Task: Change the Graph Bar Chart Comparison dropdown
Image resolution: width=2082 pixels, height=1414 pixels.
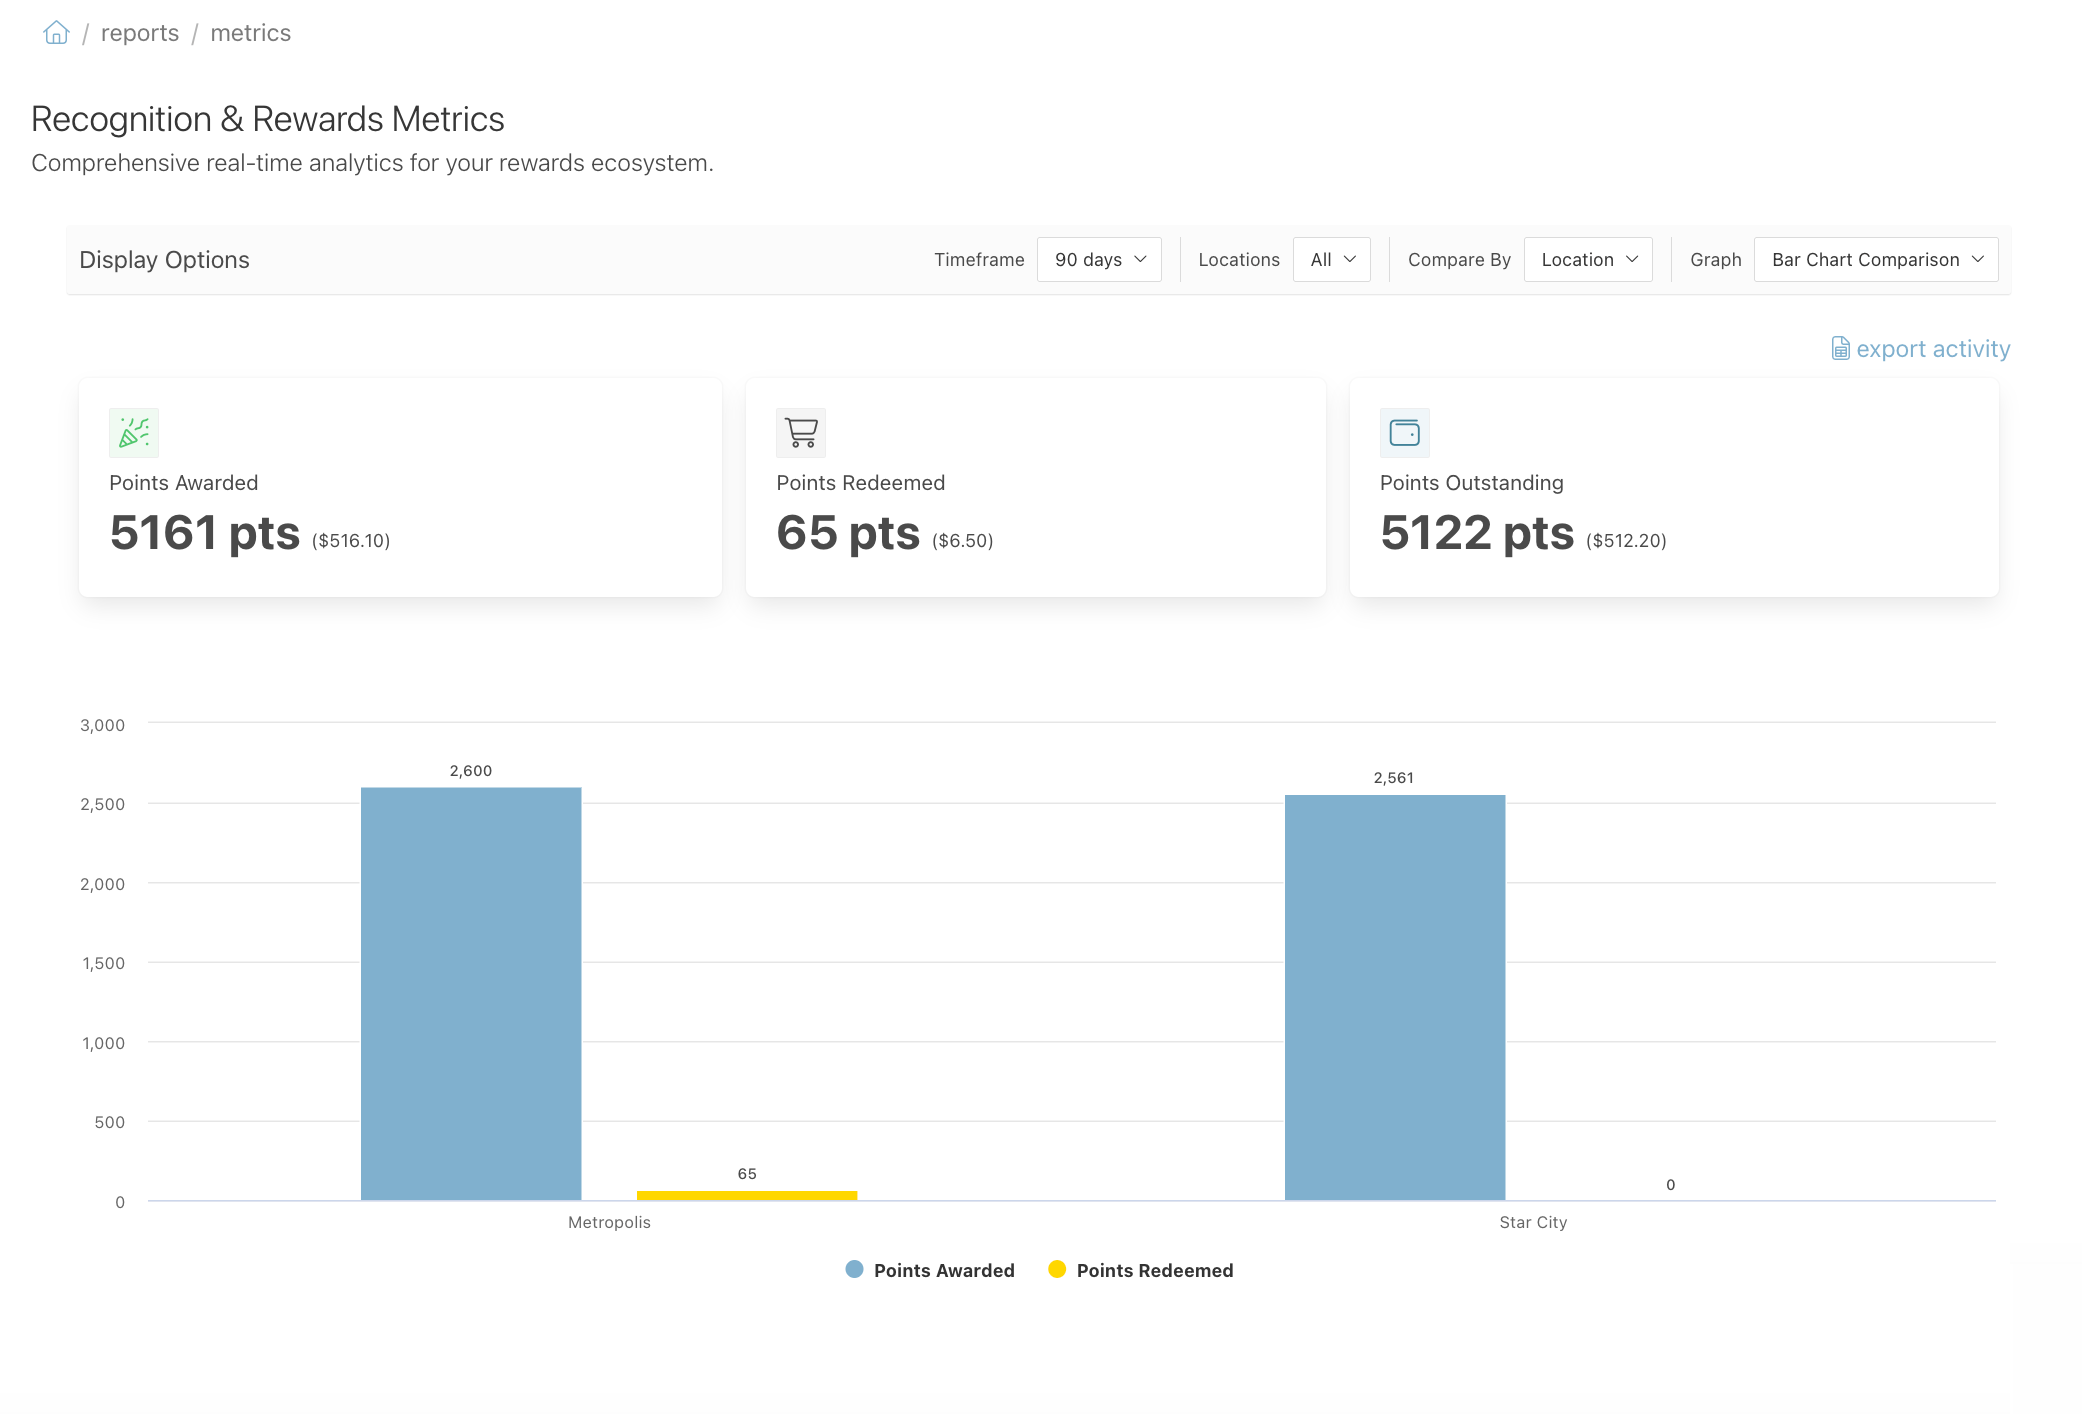Action: point(1876,260)
